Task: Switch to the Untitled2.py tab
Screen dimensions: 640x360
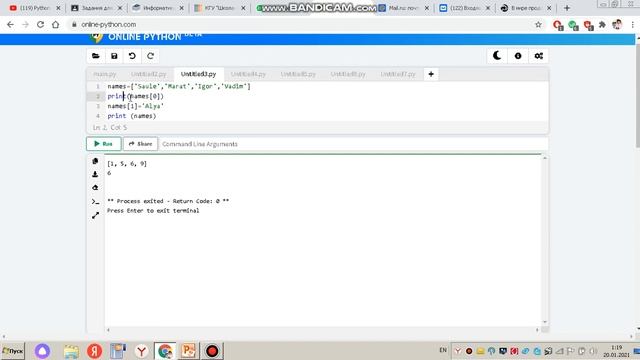Action: coord(149,74)
